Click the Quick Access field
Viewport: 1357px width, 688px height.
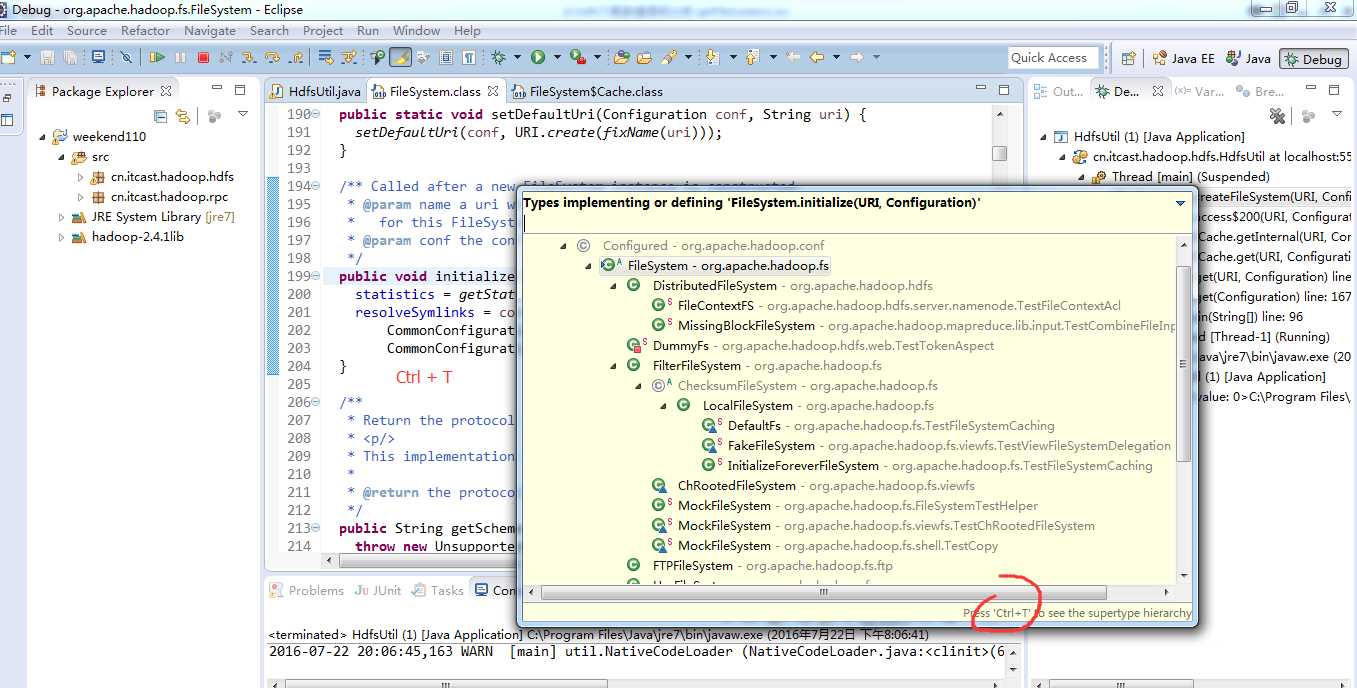tap(1053, 58)
